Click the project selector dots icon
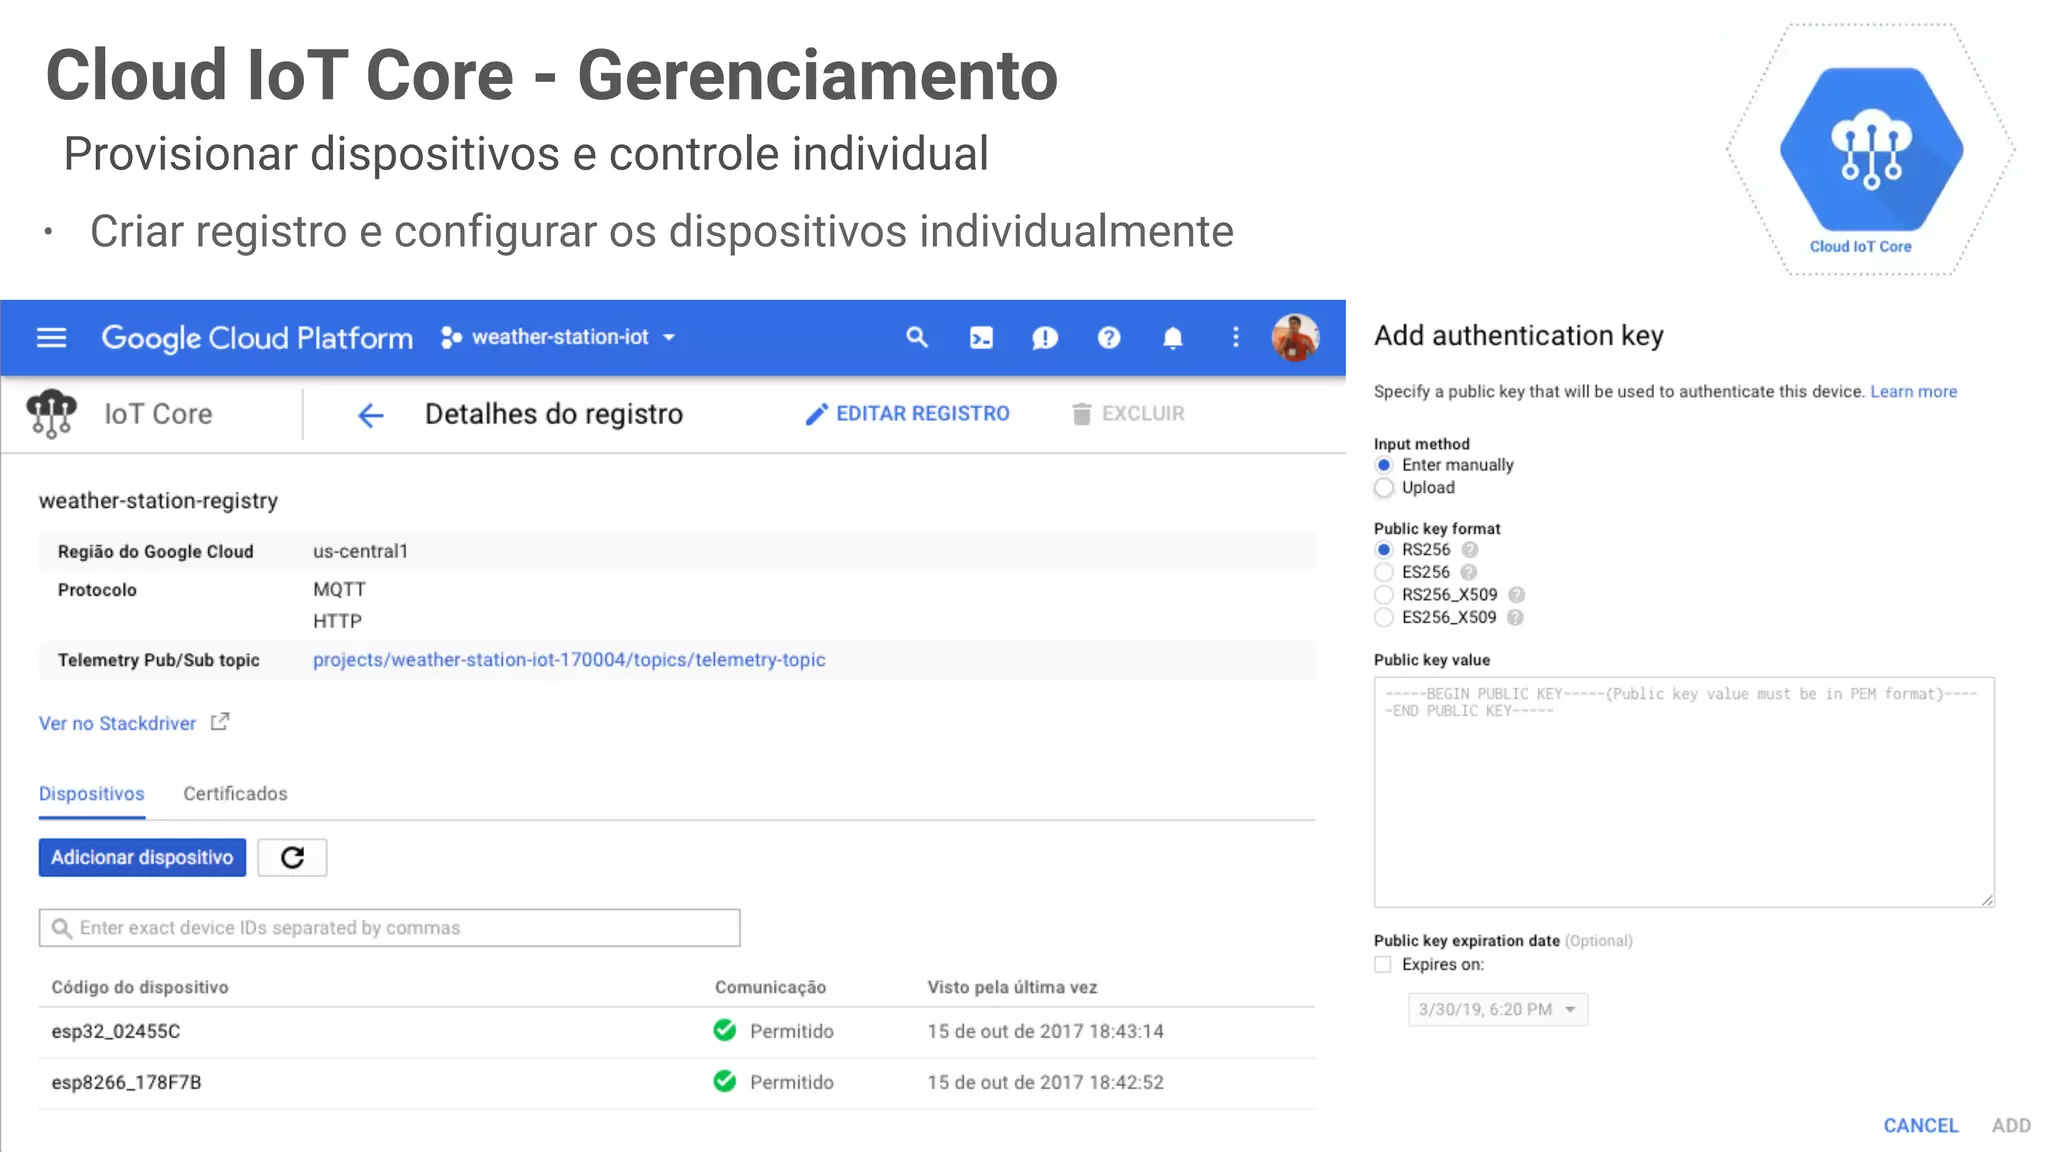 [451, 338]
